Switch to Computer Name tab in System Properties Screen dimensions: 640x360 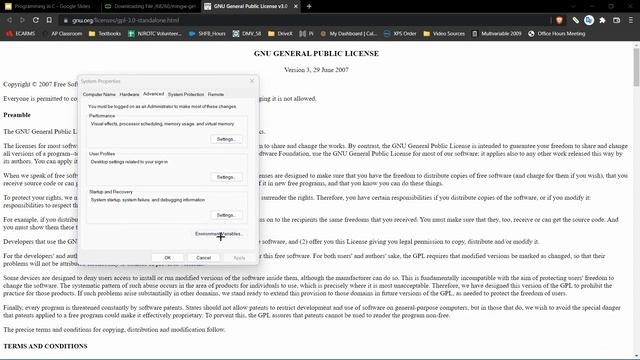[x=99, y=94]
